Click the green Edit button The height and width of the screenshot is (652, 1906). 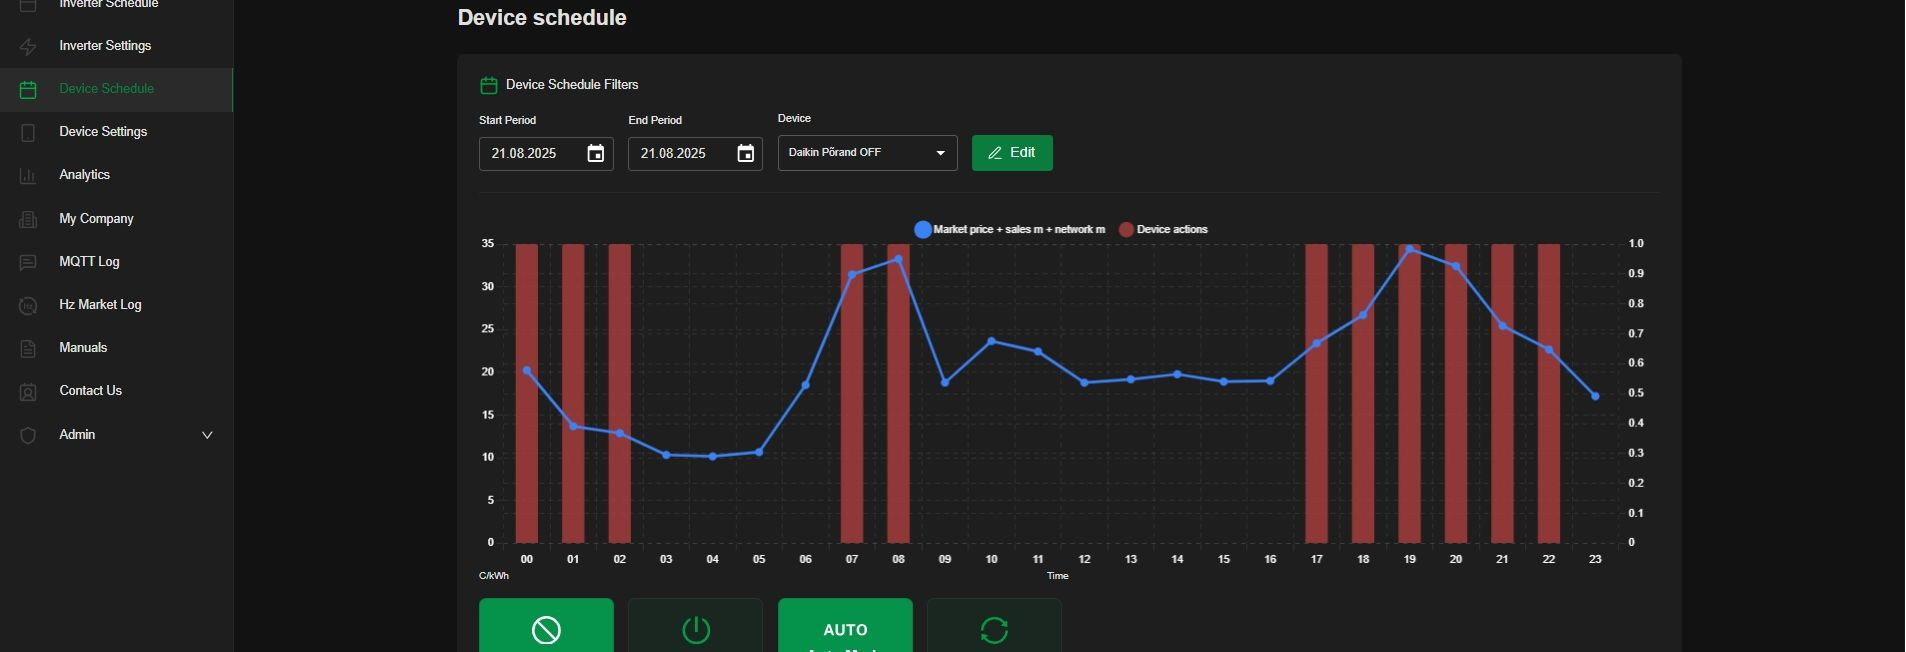[x=1011, y=153]
